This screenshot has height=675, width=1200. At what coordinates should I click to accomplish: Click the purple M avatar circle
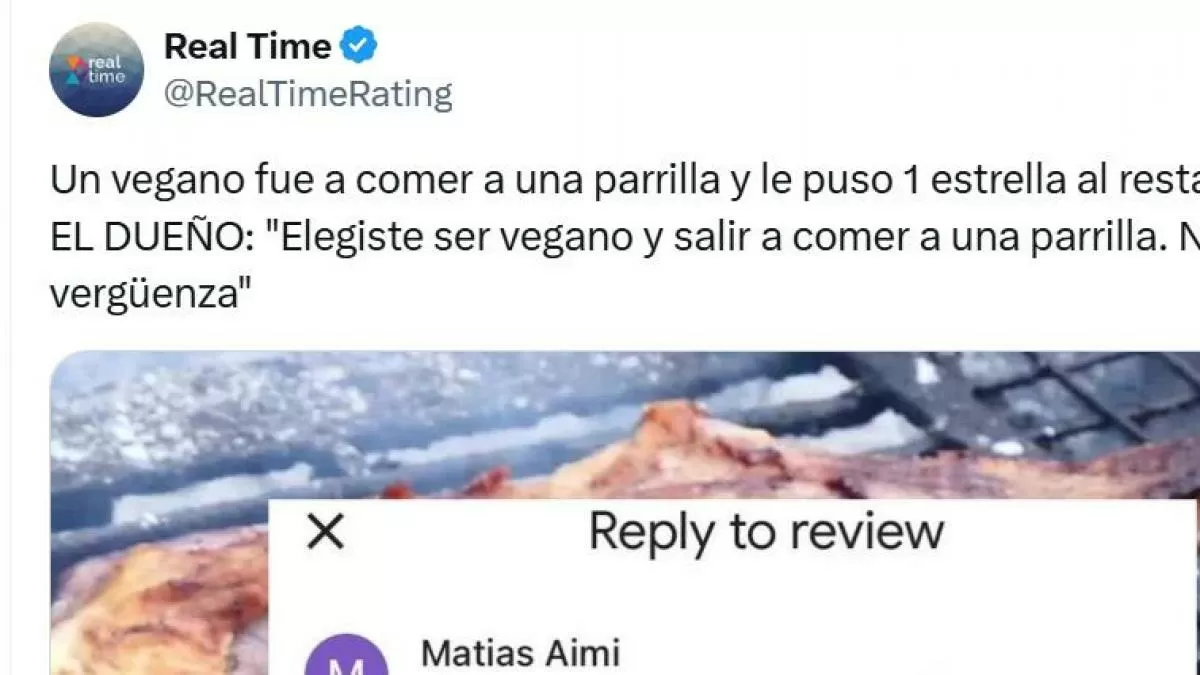345,655
